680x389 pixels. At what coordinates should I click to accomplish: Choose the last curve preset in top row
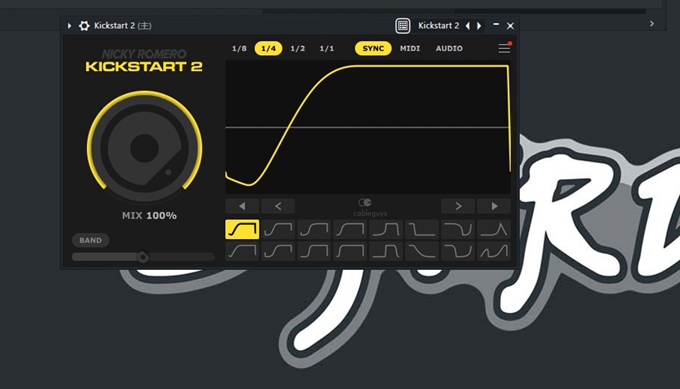coord(494,229)
